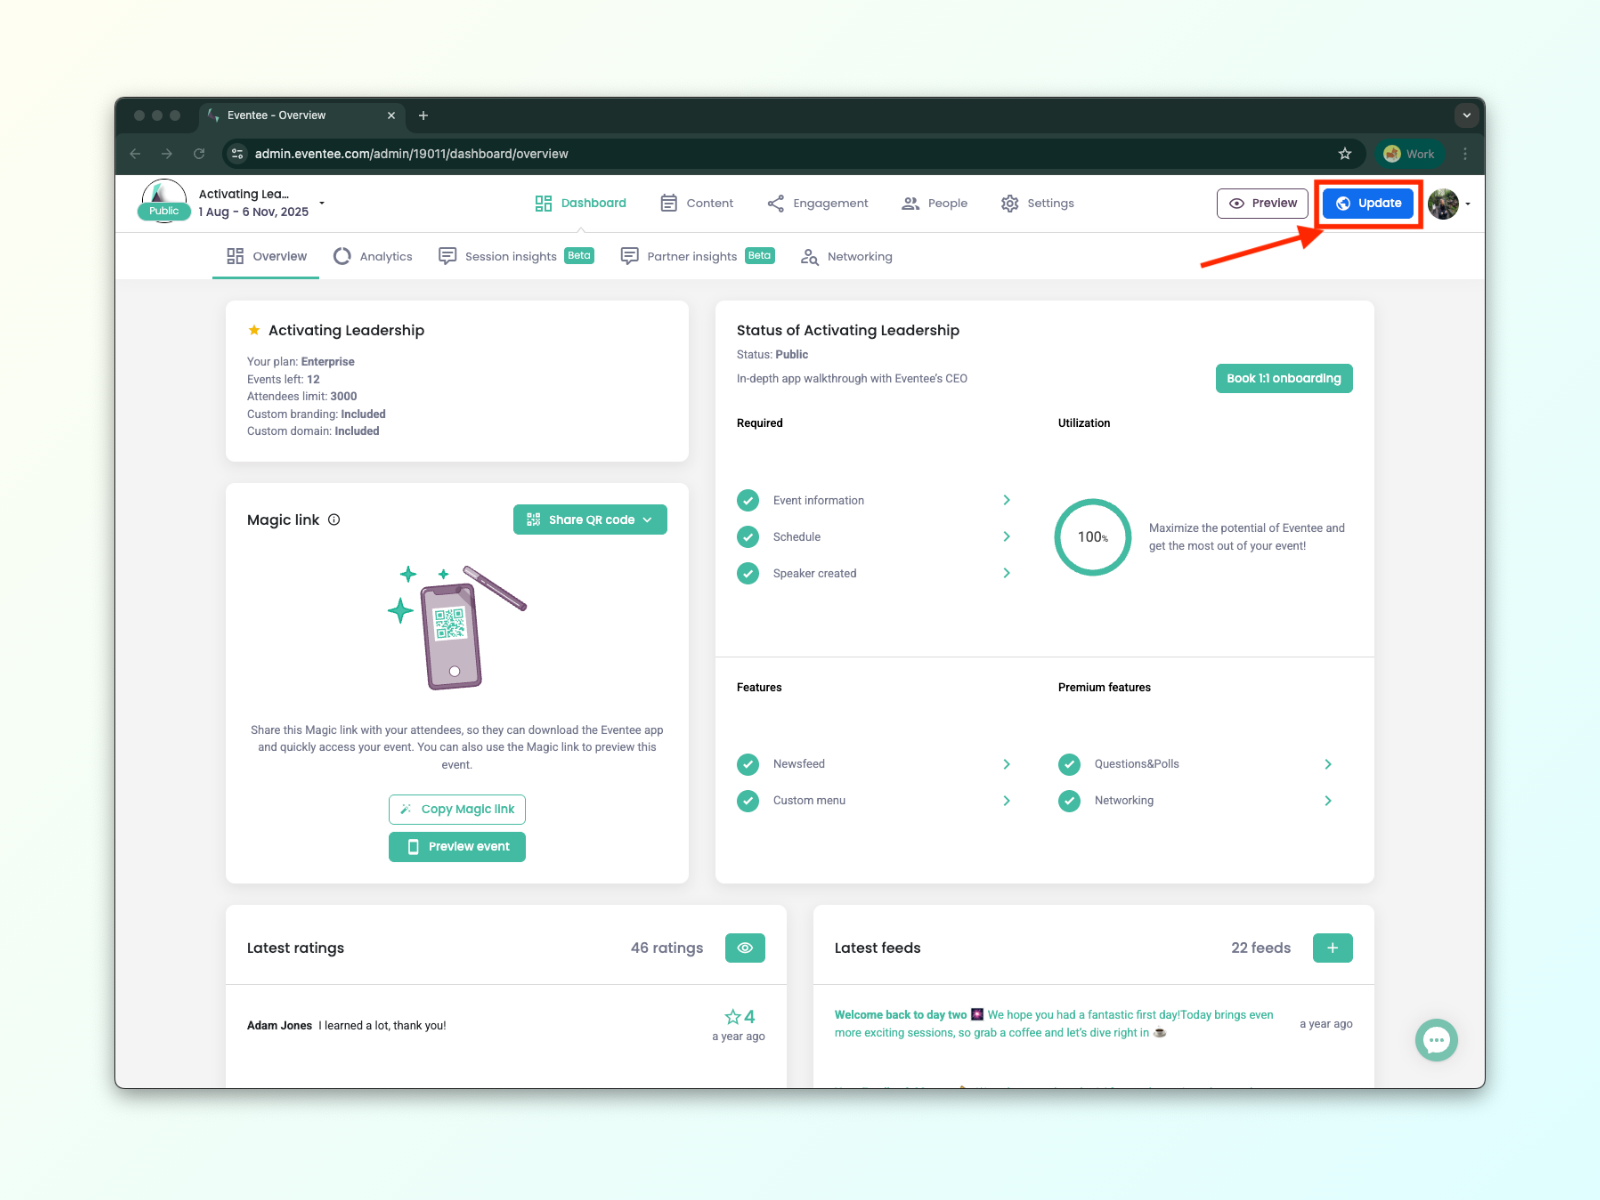Click the browser back arrow

point(135,154)
